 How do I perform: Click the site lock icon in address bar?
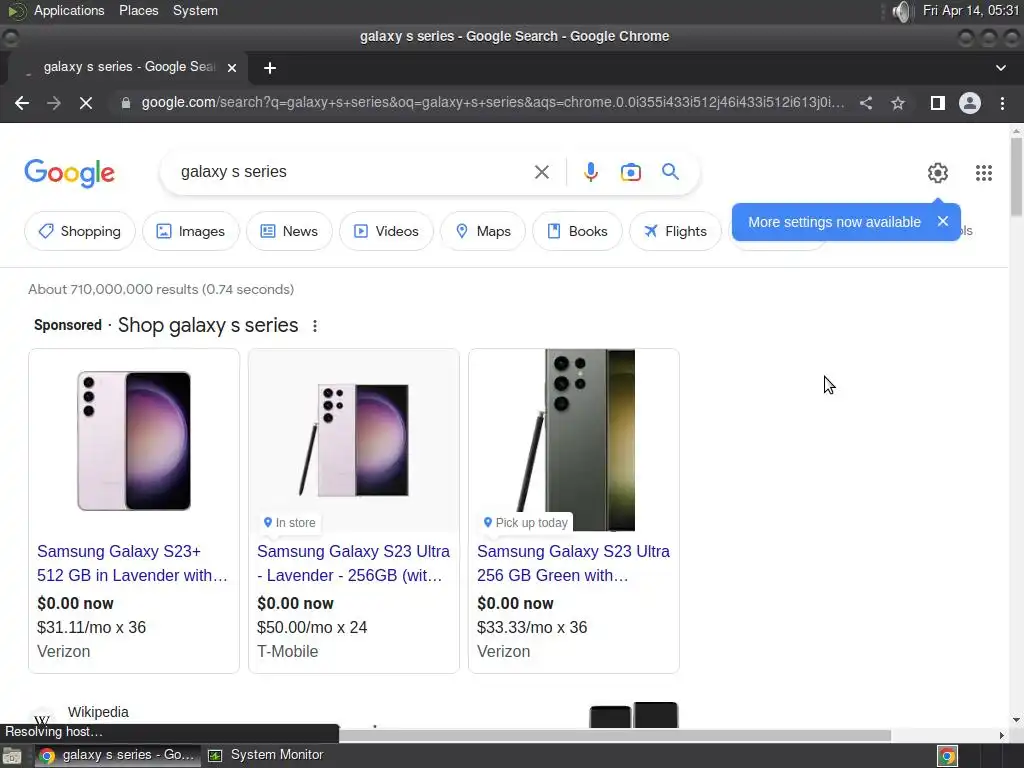(126, 103)
